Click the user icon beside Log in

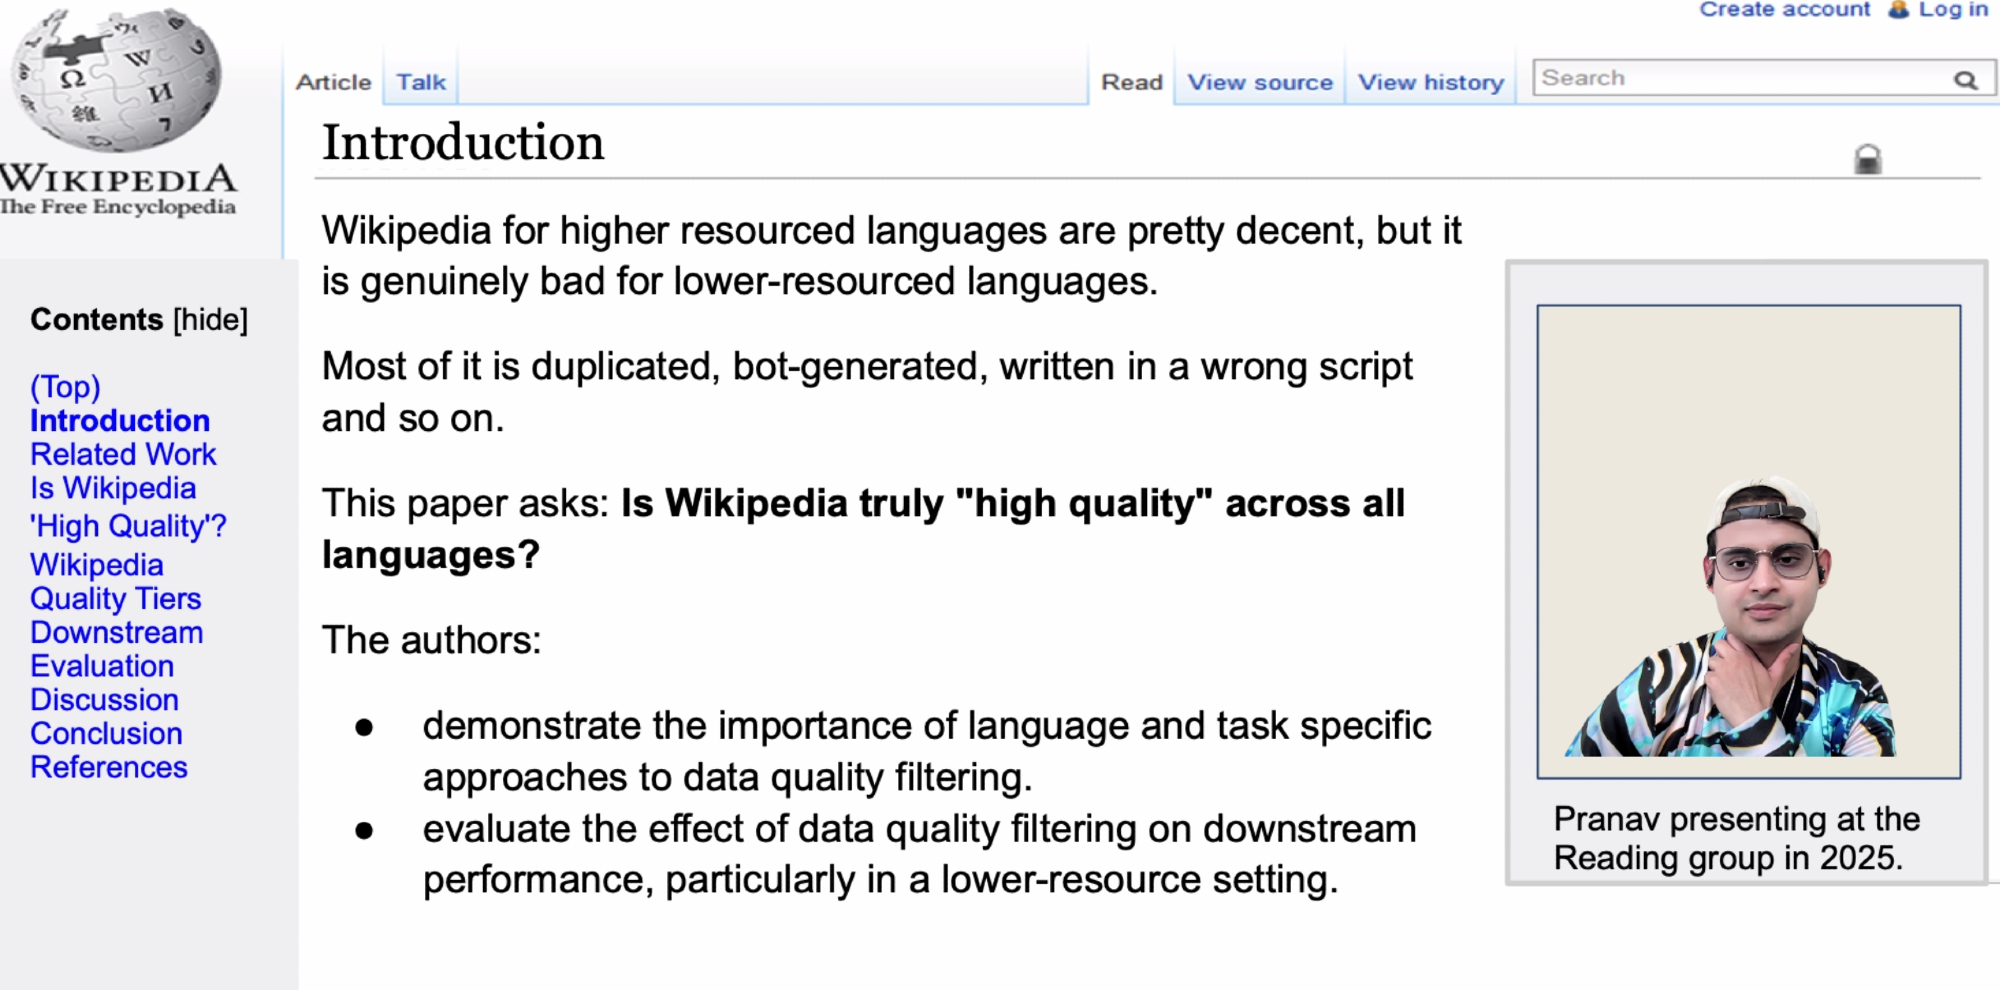(x=1898, y=10)
